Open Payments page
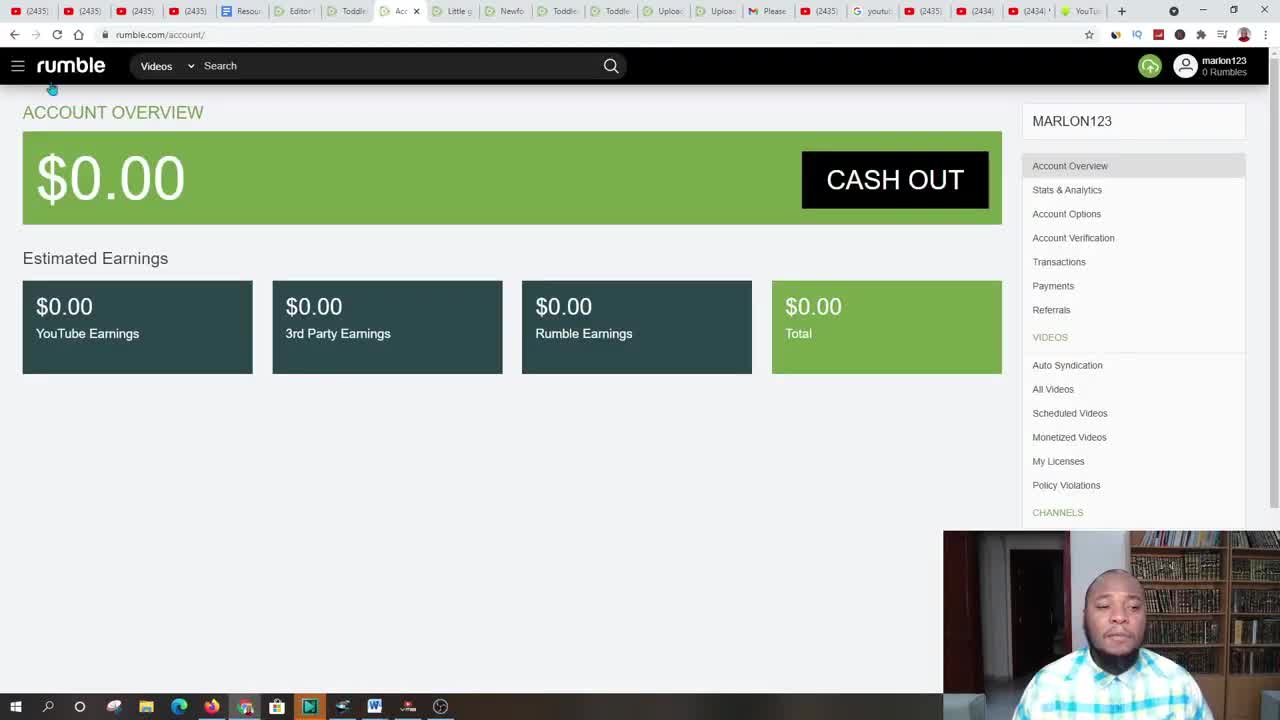 pos(1053,286)
